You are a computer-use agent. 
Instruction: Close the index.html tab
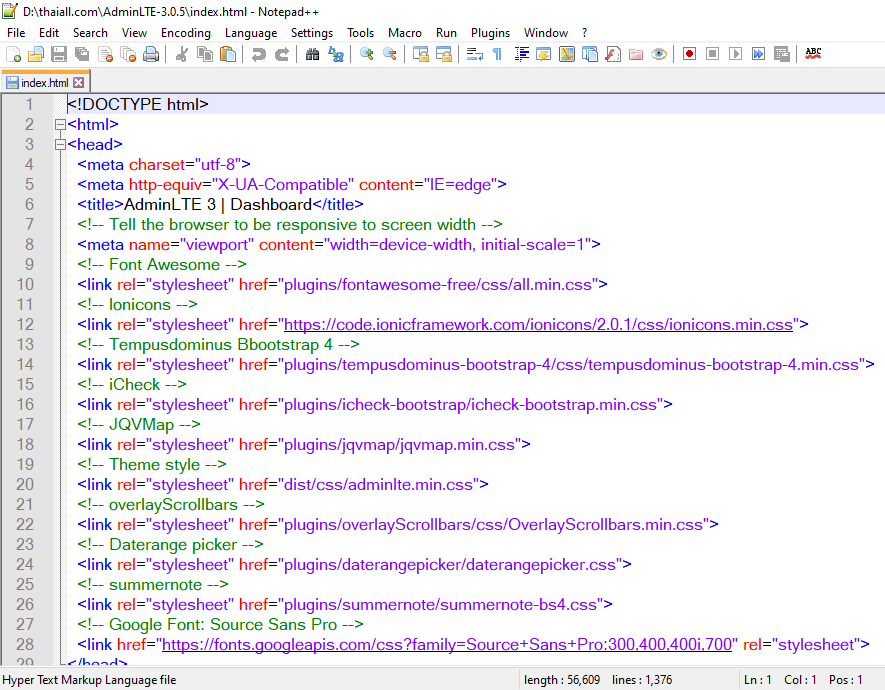80,83
